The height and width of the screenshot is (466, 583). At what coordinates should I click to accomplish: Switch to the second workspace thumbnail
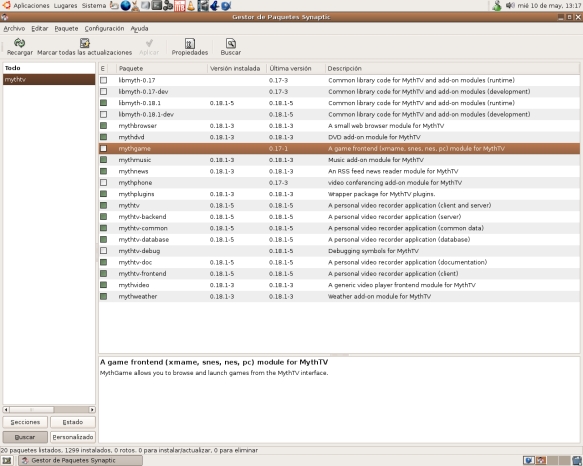(x=541, y=460)
